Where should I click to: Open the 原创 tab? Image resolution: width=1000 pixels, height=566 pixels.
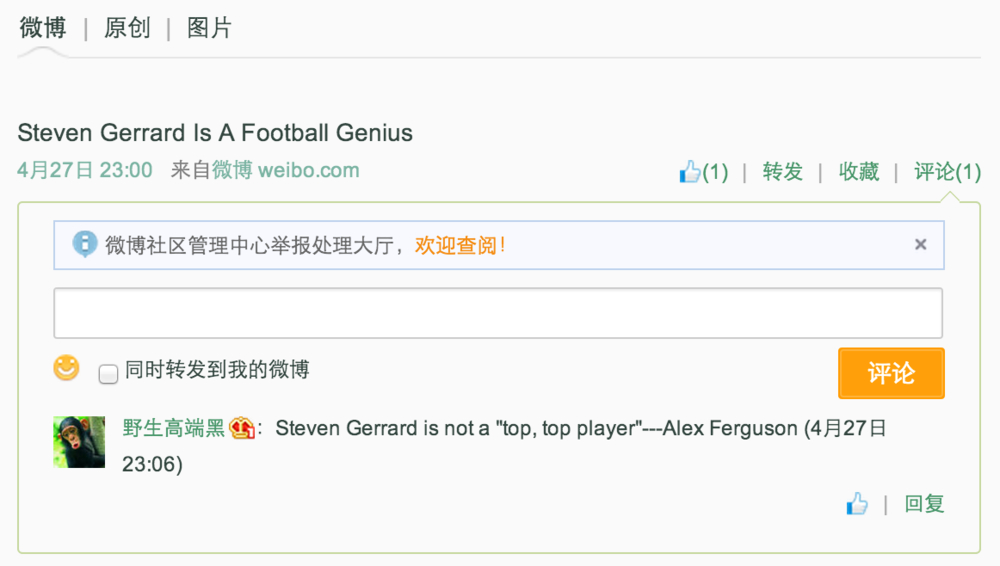click(127, 28)
